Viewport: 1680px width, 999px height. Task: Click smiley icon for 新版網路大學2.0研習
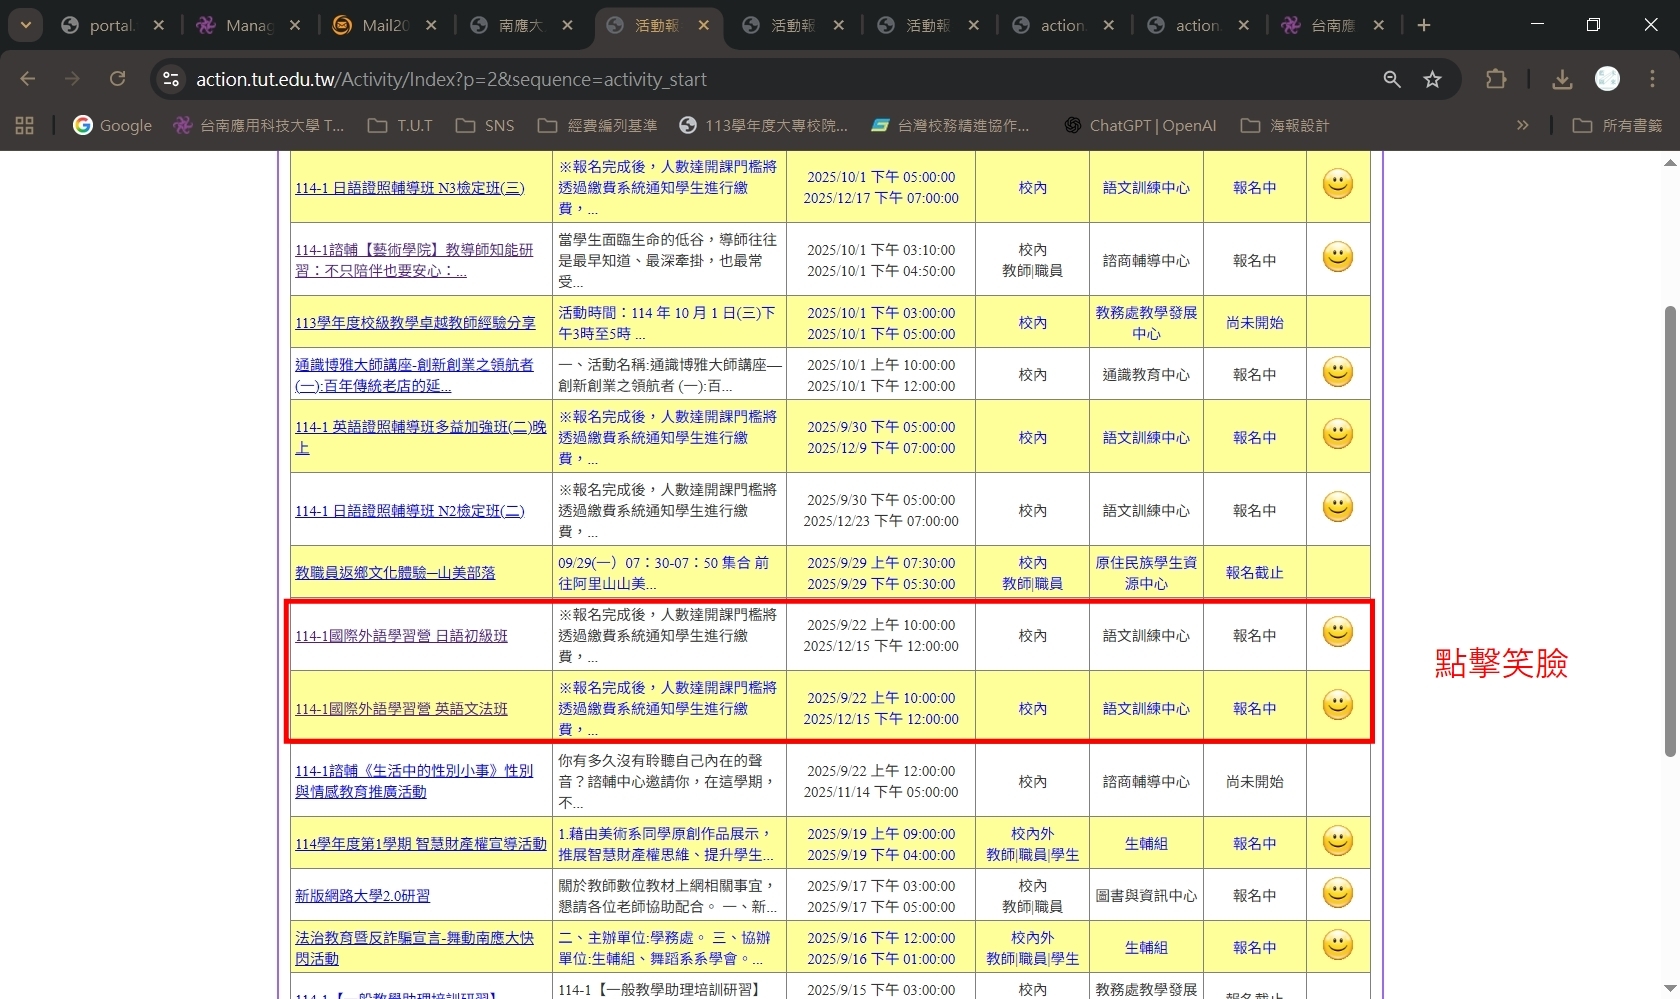[x=1337, y=893]
